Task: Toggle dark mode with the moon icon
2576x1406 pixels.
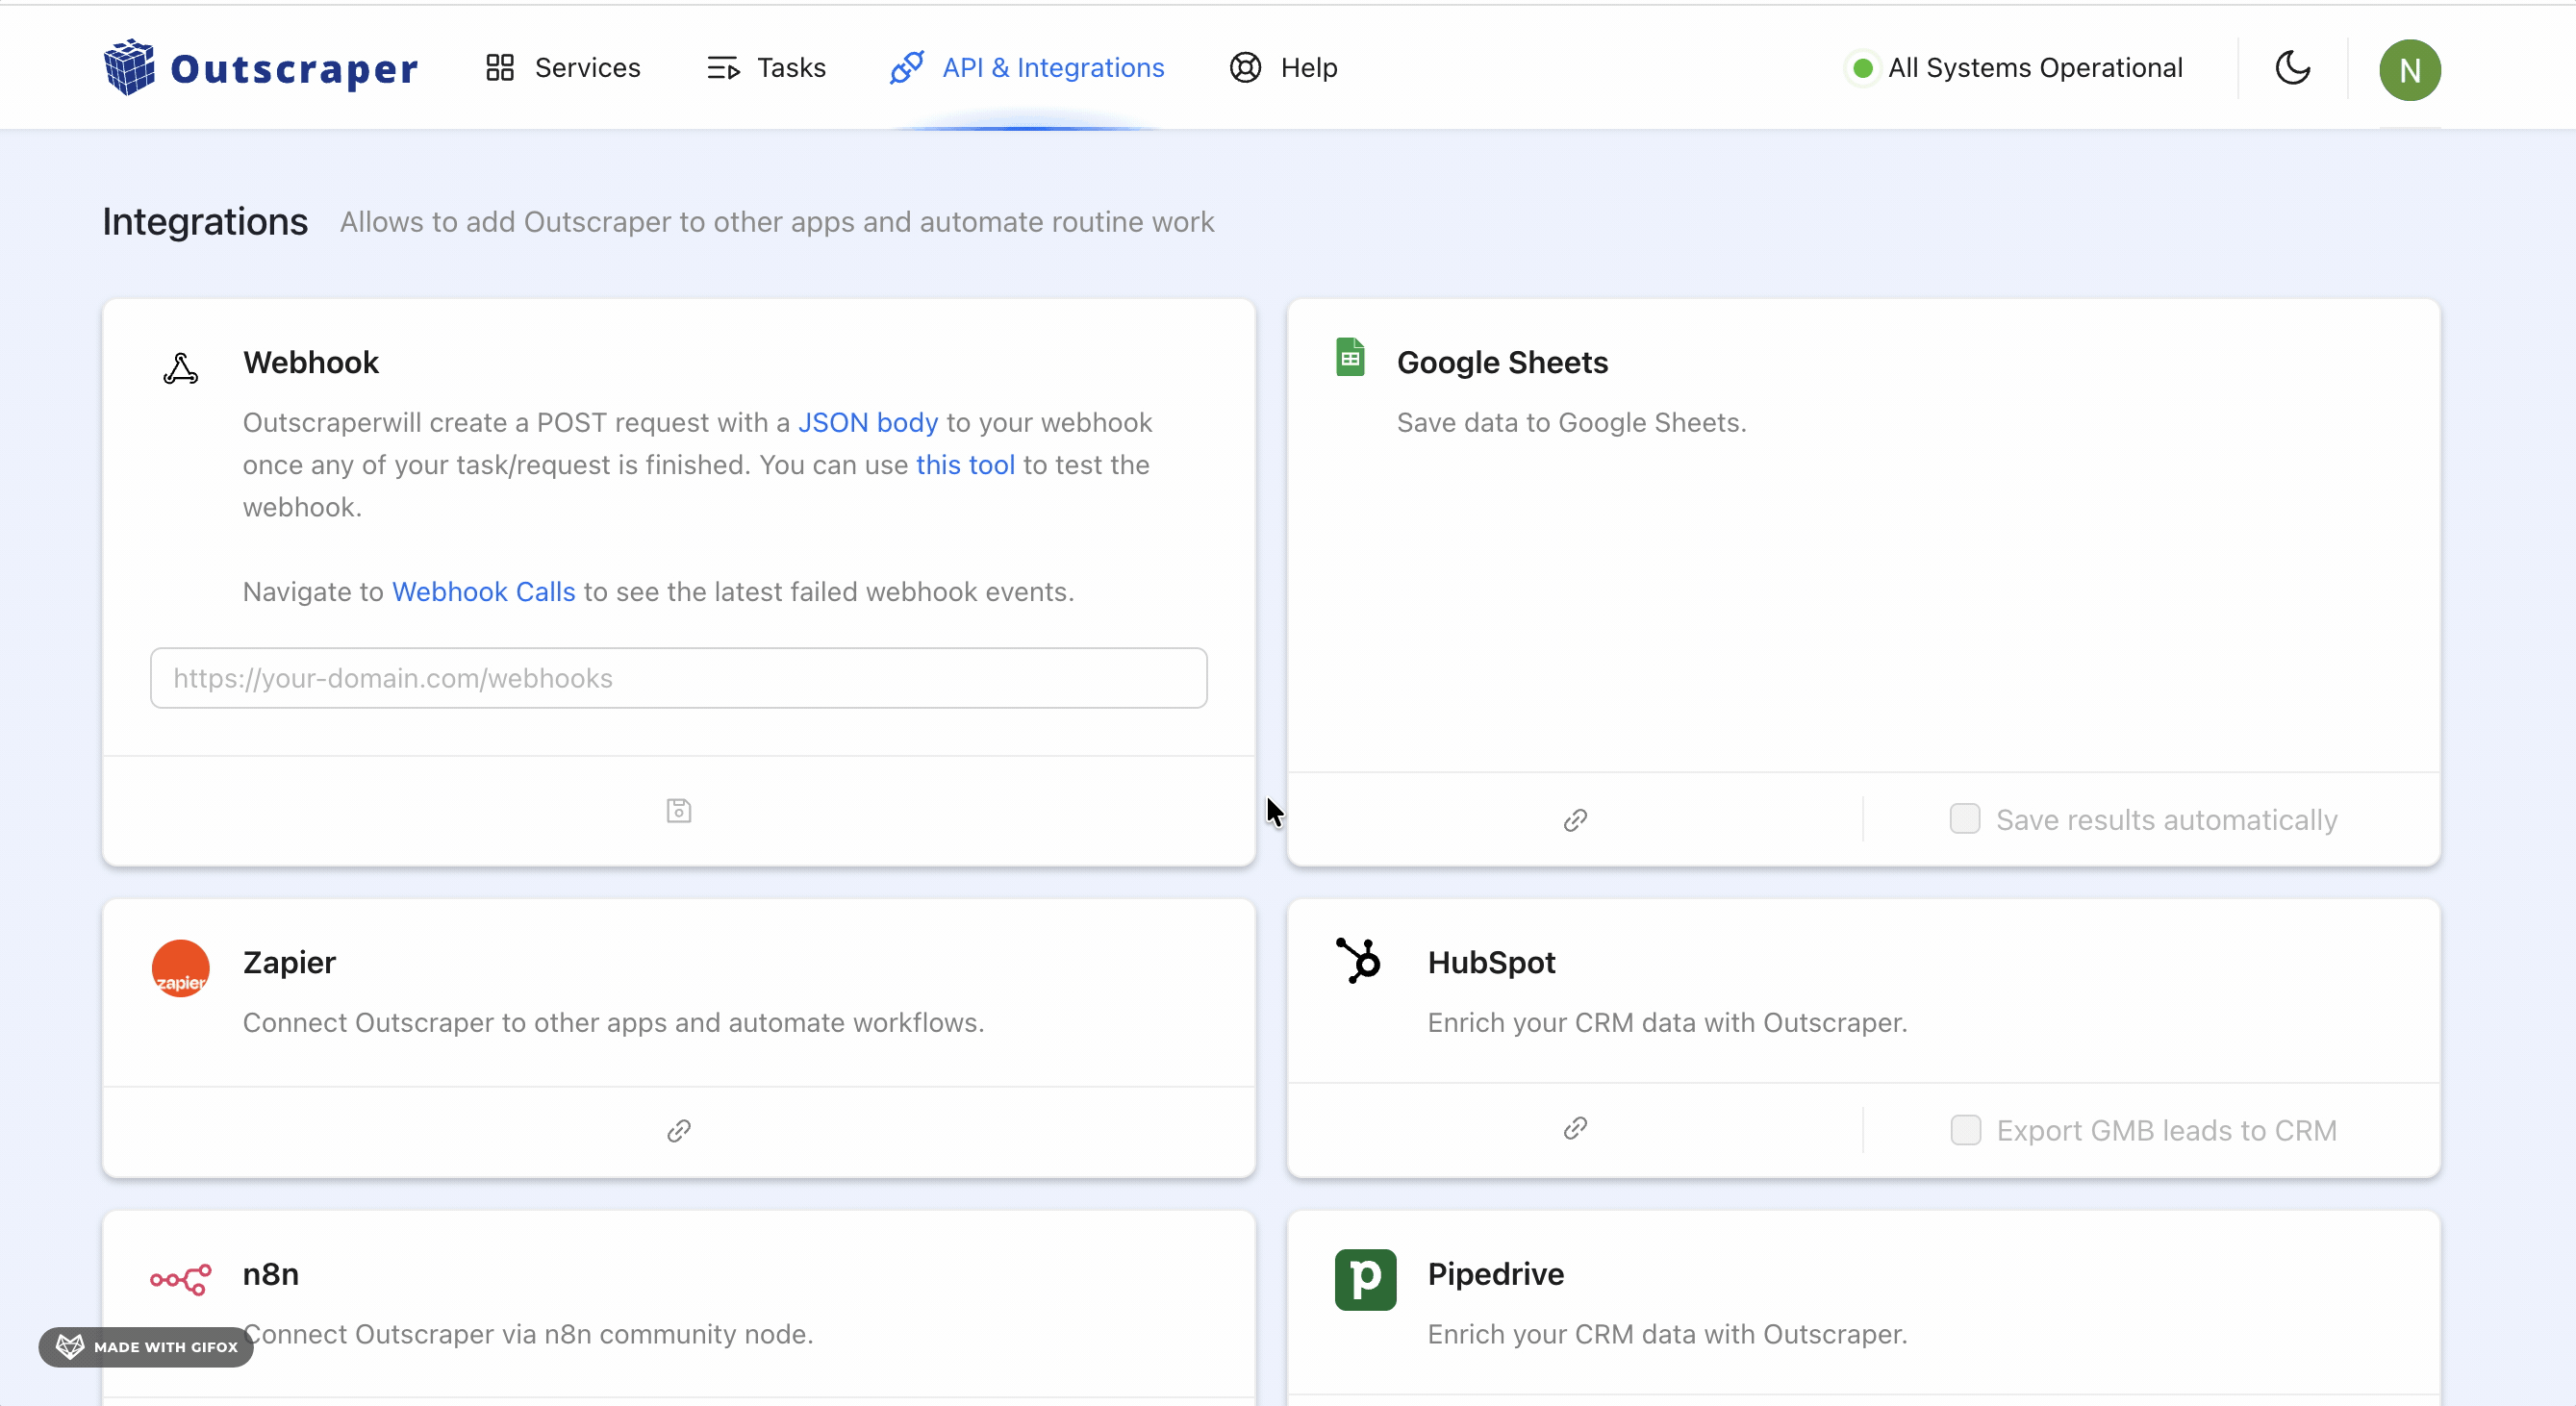Action: coord(2292,68)
